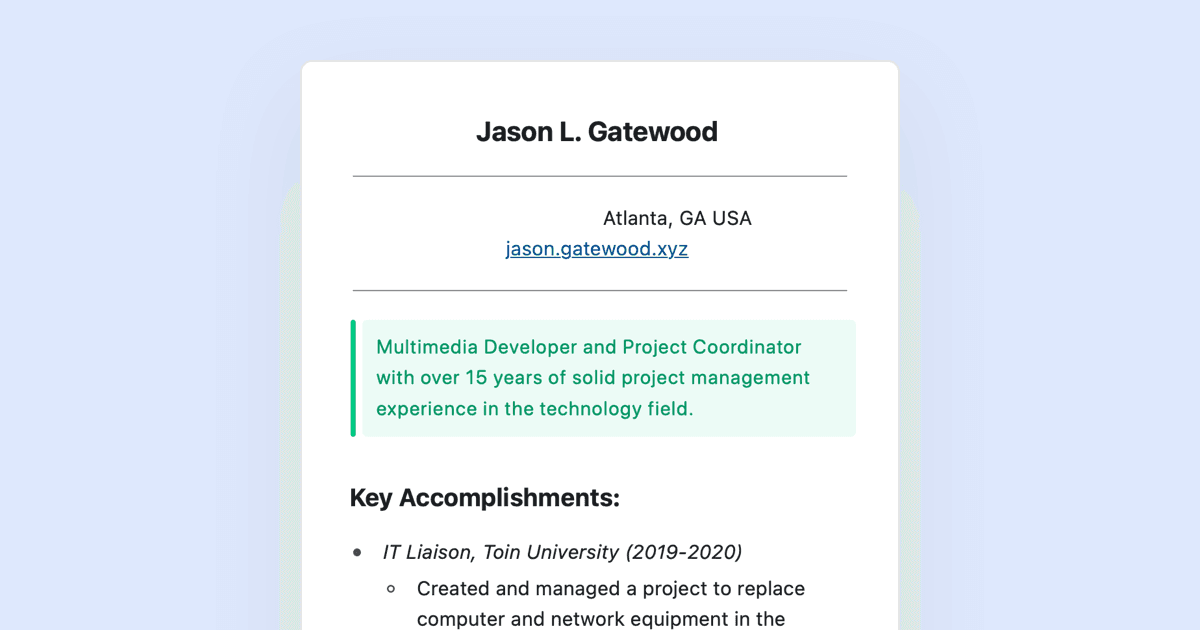Click the Key Accomplishments heading
The width and height of the screenshot is (1200, 630).
[485, 498]
